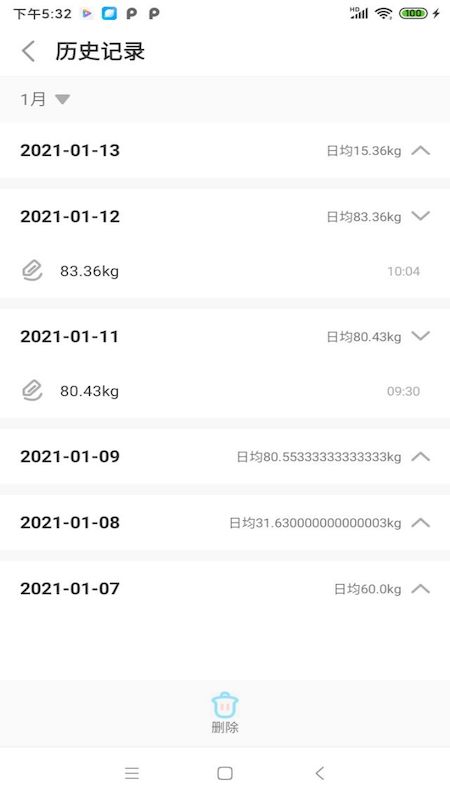The height and width of the screenshot is (800, 450).
Task: Tap the paperclip icon beside 83.36kg
Action: coord(32,271)
